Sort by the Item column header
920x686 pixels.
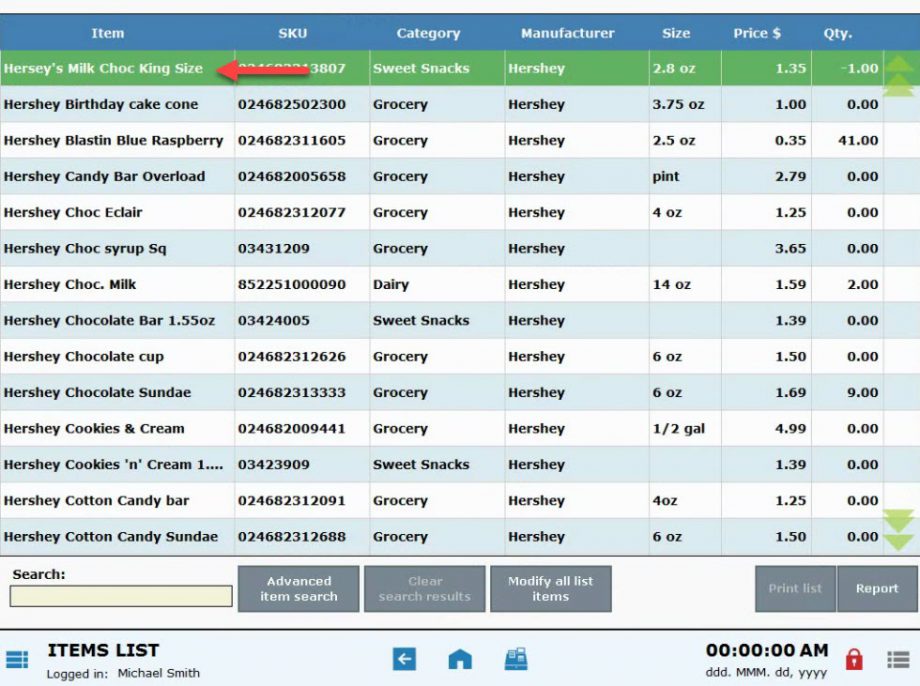(x=107, y=33)
